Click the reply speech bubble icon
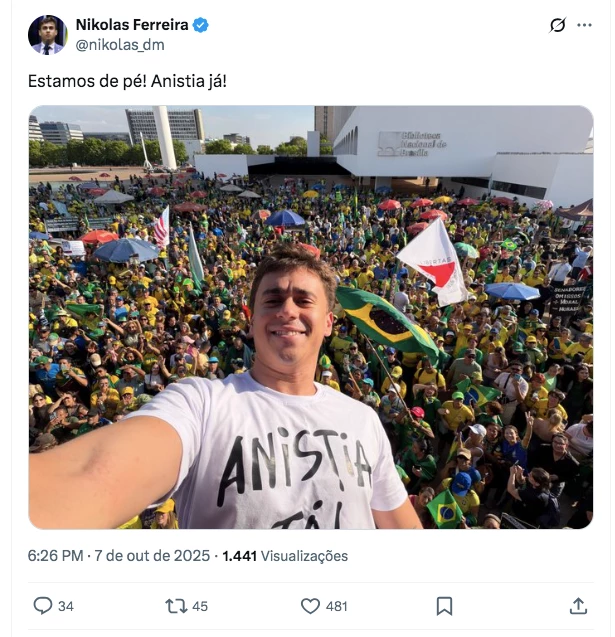Screen dimensions: 615x637 [x=42, y=606]
